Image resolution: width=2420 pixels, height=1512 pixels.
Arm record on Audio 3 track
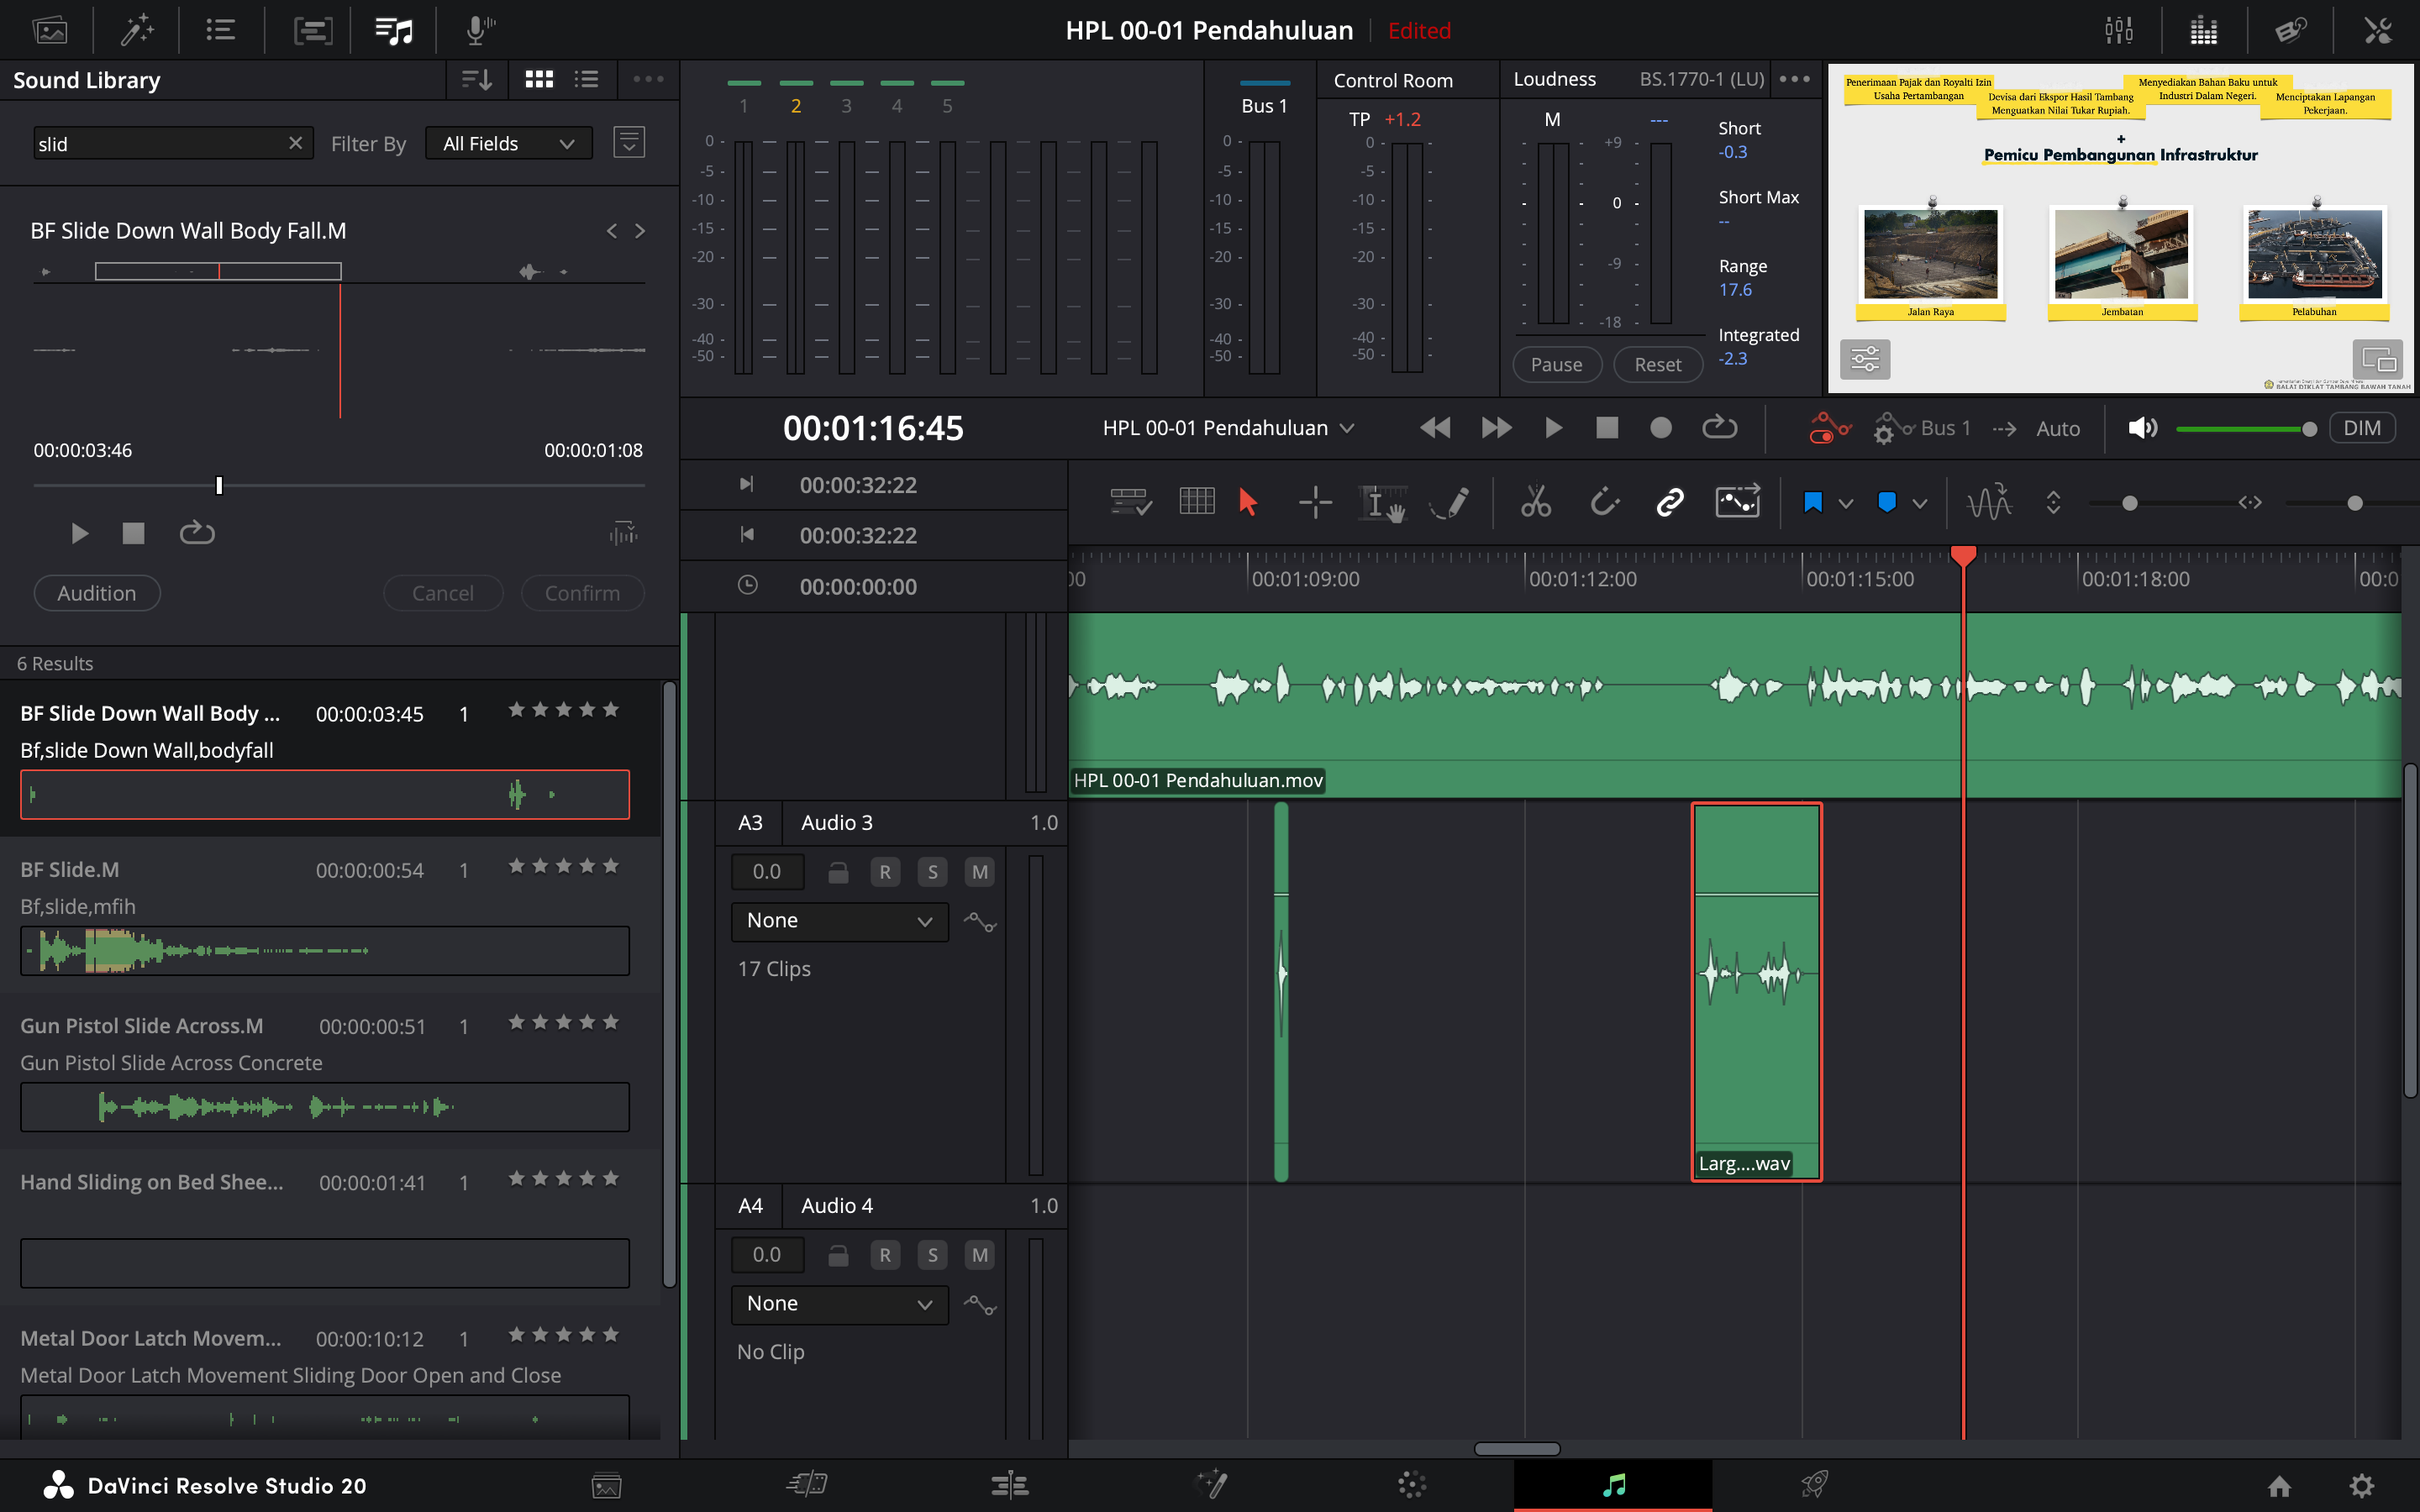(885, 872)
